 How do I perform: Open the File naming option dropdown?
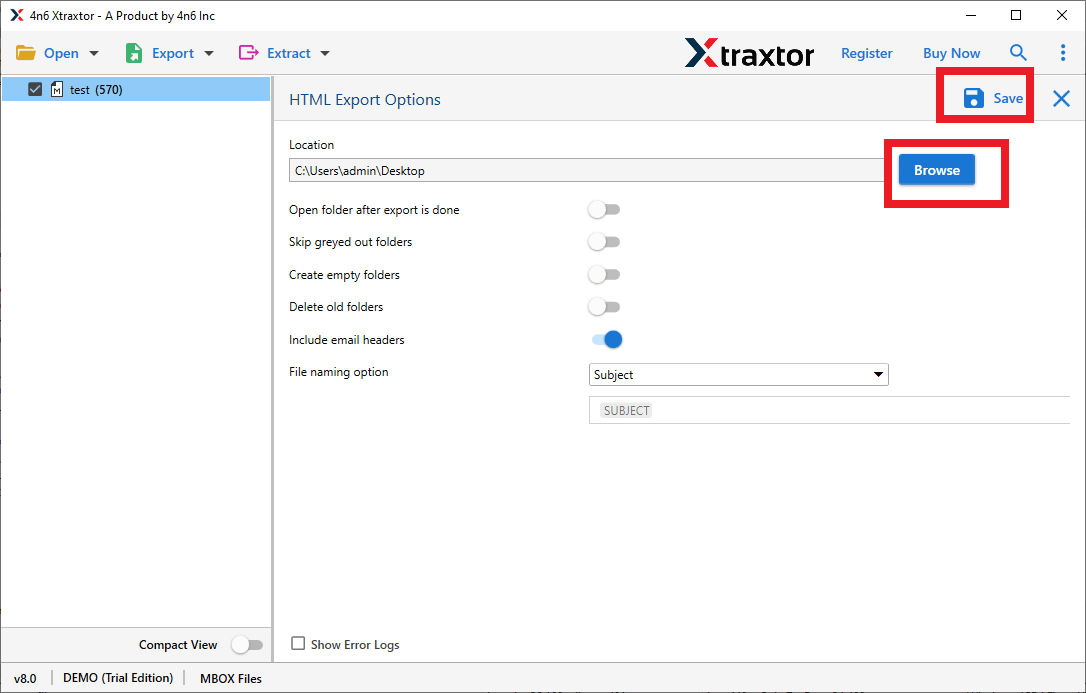click(738, 374)
